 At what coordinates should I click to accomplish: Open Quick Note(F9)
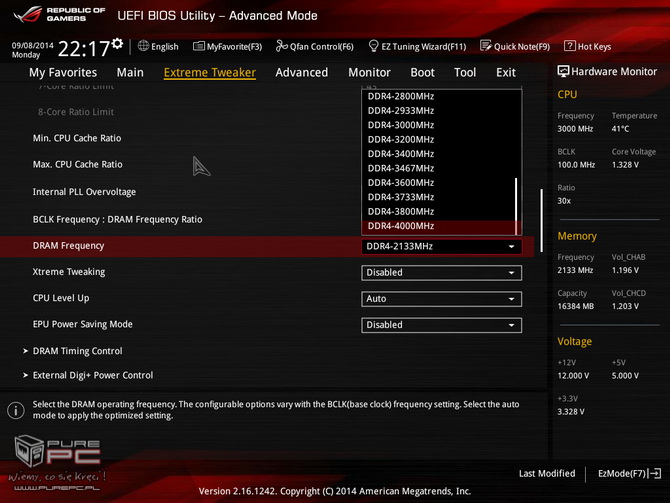pos(515,46)
